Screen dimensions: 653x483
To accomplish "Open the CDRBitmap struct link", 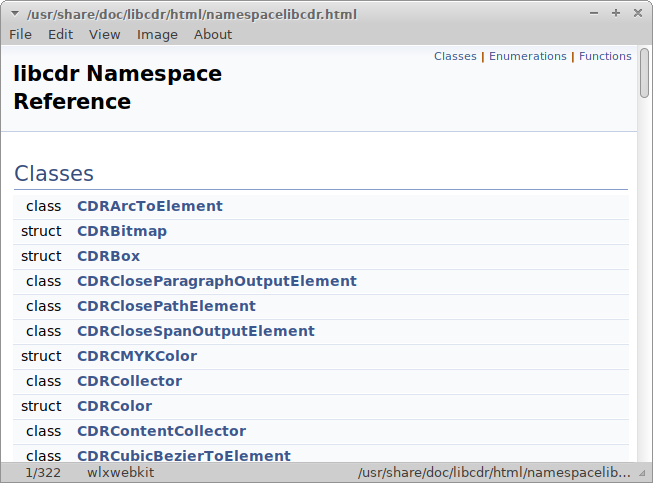I will [x=122, y=231].
